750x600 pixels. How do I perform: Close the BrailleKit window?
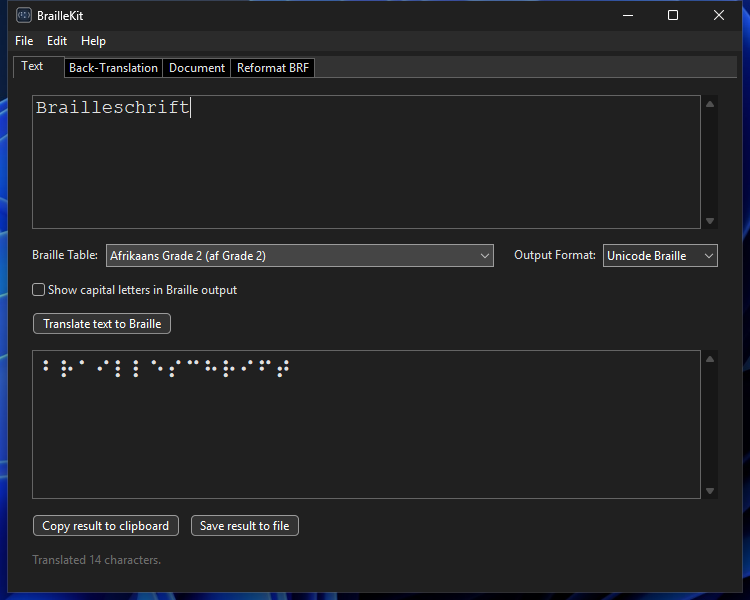point(718,15)
